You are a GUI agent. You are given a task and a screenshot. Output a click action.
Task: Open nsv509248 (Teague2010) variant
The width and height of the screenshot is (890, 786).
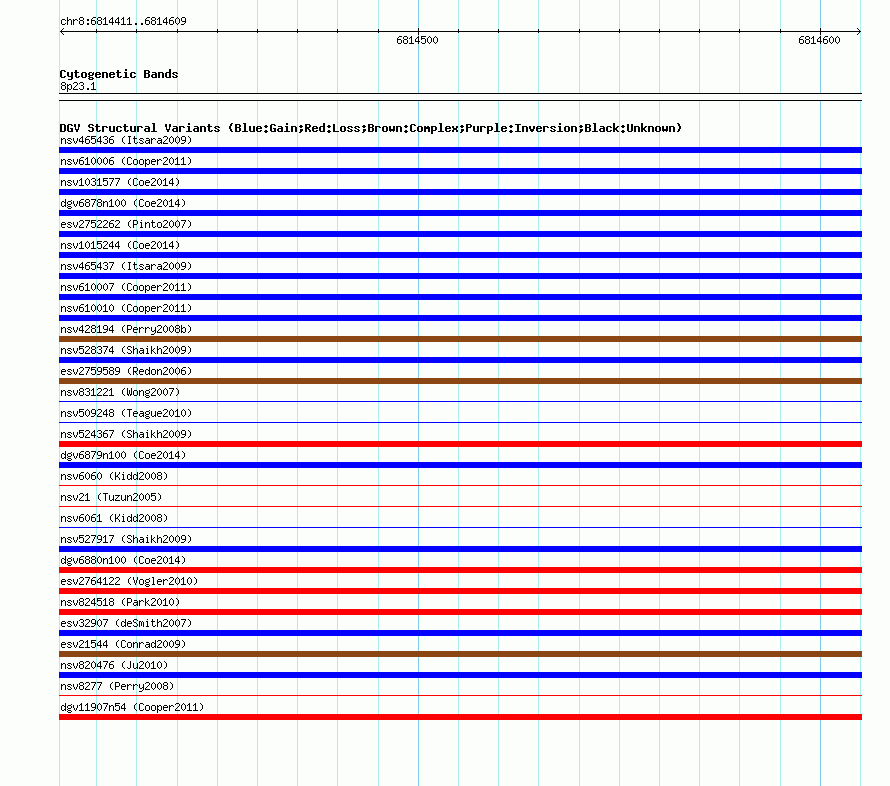[126, 413]
